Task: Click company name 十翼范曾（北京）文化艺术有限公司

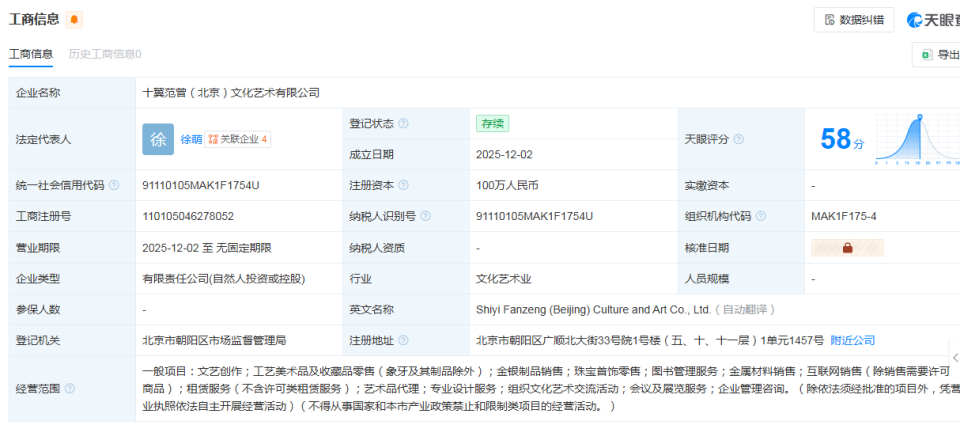Action: click(231, 93)
